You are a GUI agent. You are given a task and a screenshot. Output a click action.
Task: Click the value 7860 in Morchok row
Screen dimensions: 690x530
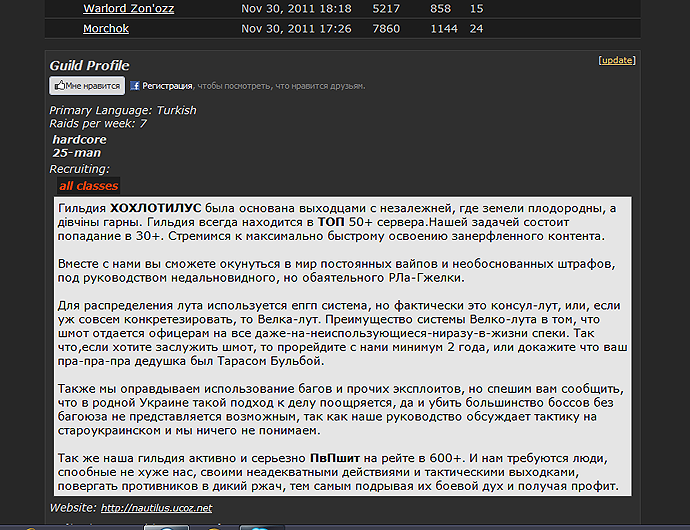click(386, 29)
